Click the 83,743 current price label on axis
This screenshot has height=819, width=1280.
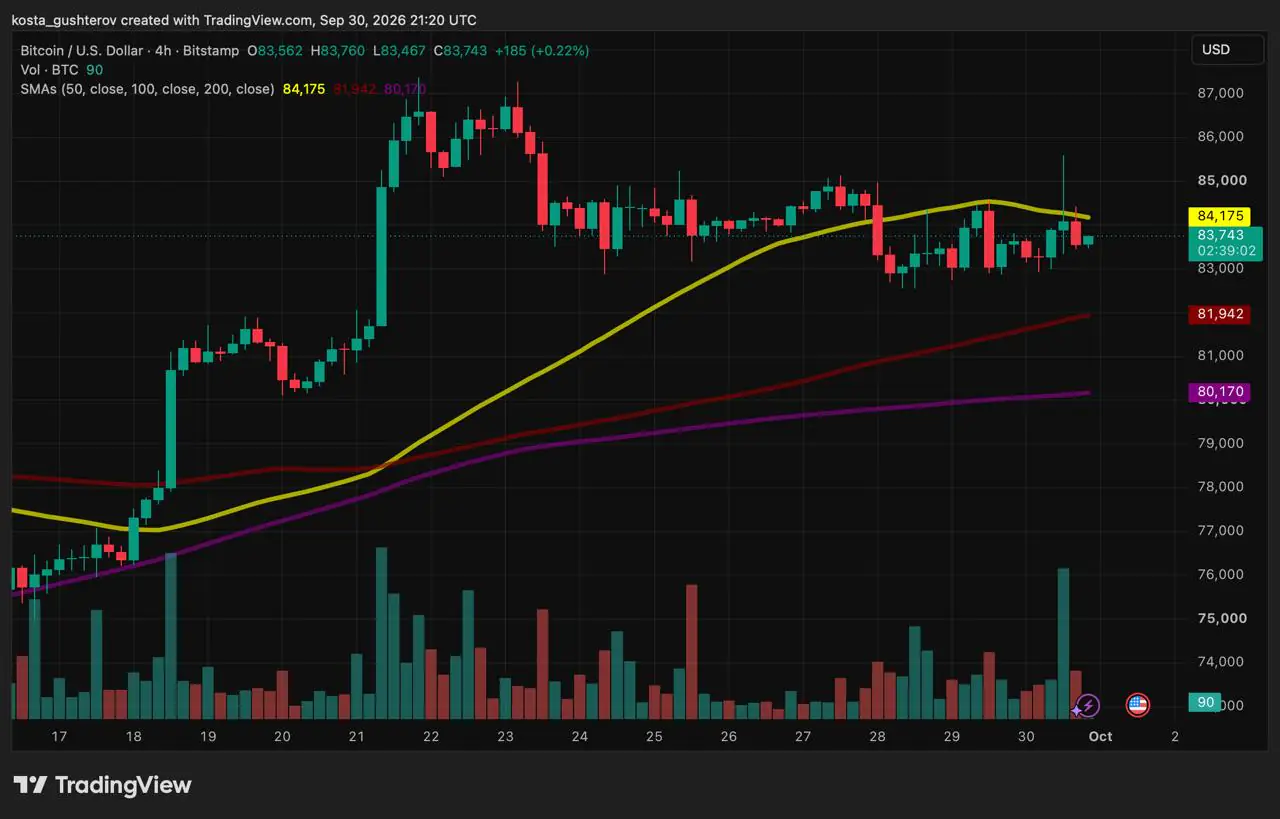pos(1220,235)
